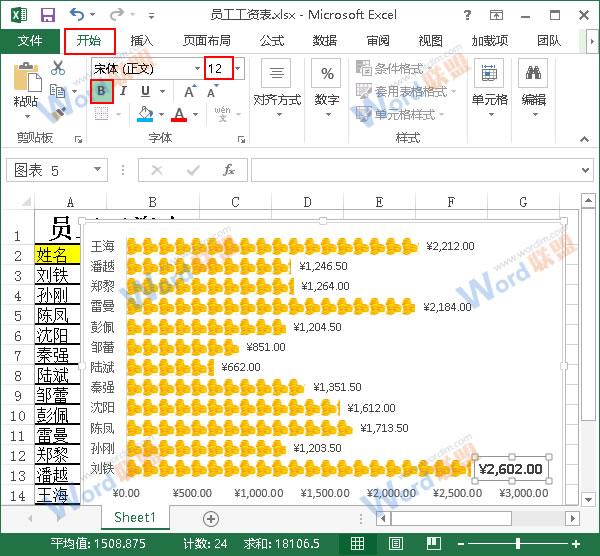
Task: Switch to Review tab
Action: pos(378,41)
